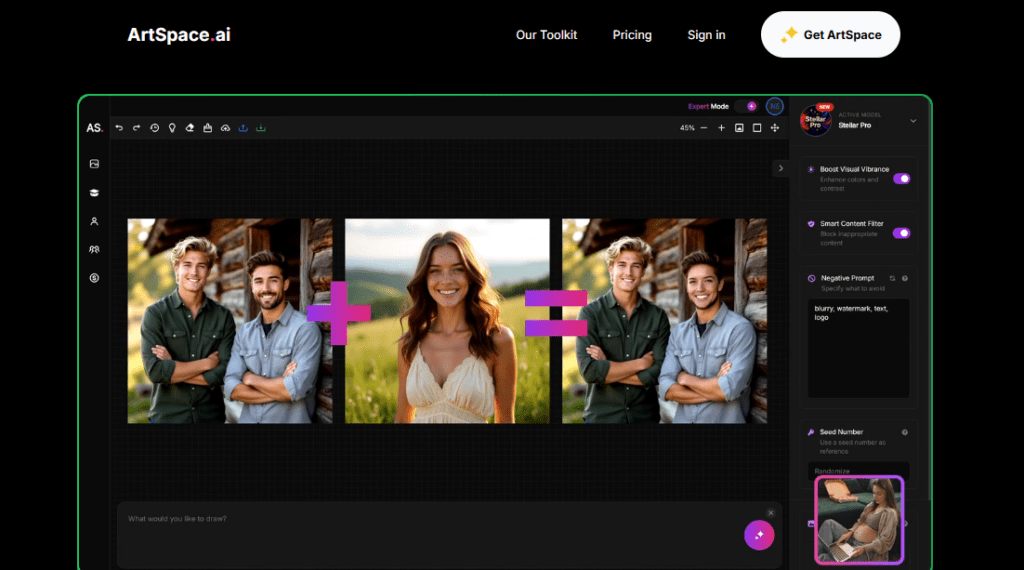Click the image fit icon beside zoom

tap(739, 128)
